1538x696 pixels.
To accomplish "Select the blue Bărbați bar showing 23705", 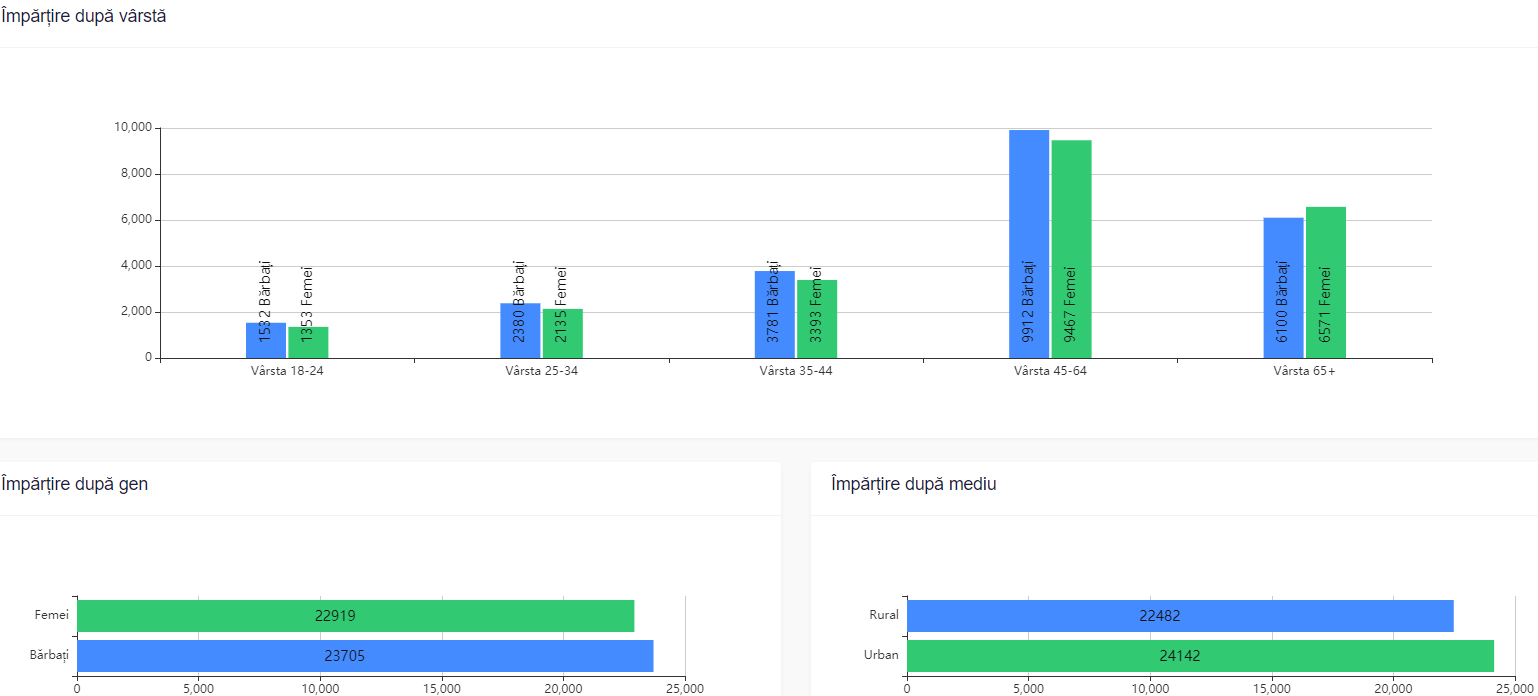I will (x=365, y=656).
